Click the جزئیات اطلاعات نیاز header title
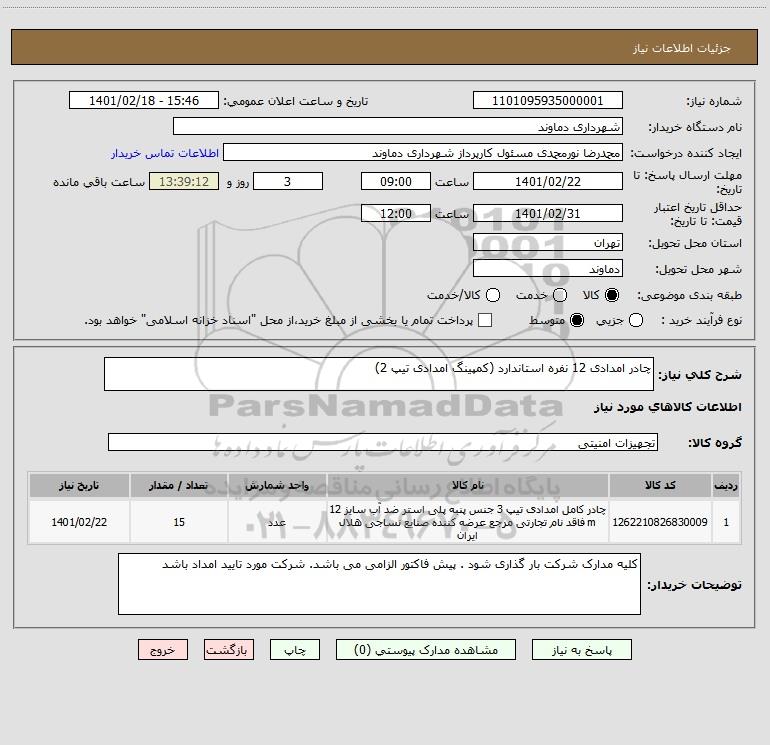This screenshot has width=770, height=745. point(681,48)
